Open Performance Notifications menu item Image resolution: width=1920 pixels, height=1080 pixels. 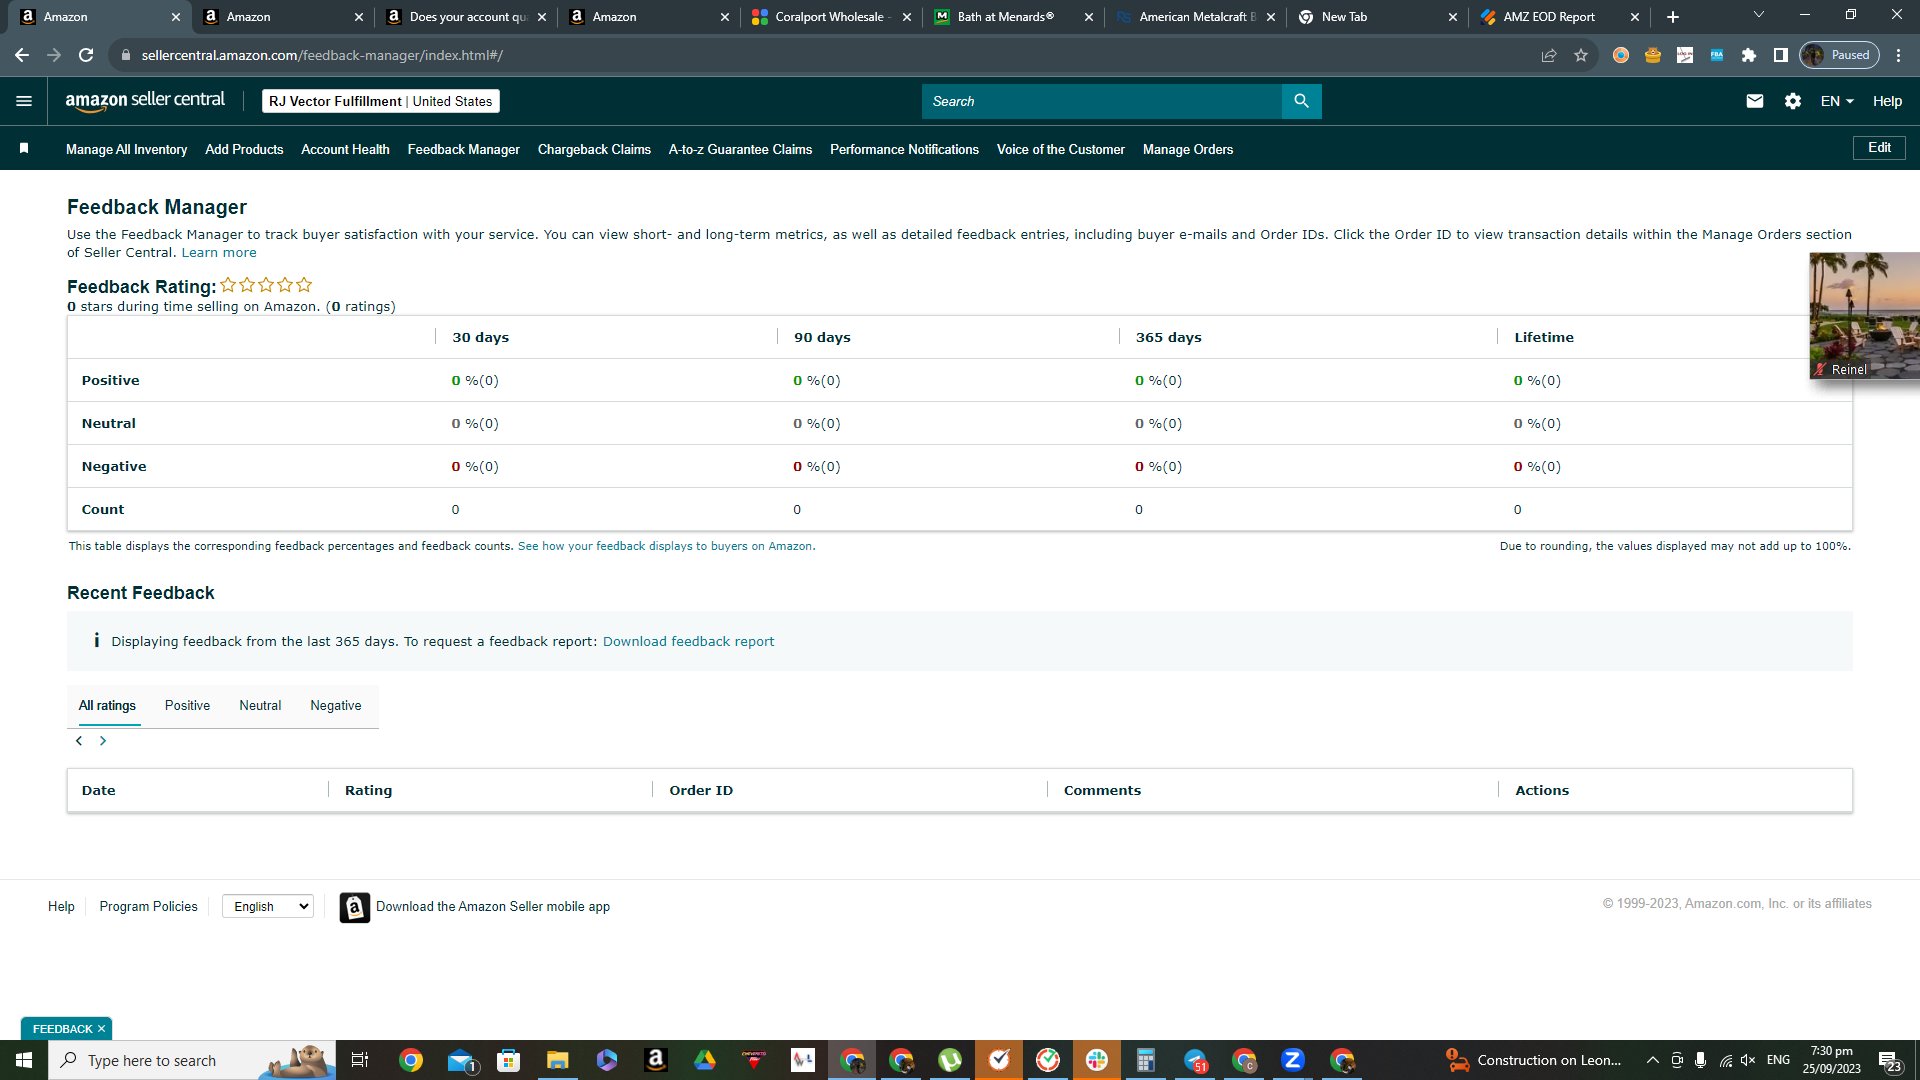(904, 149)
